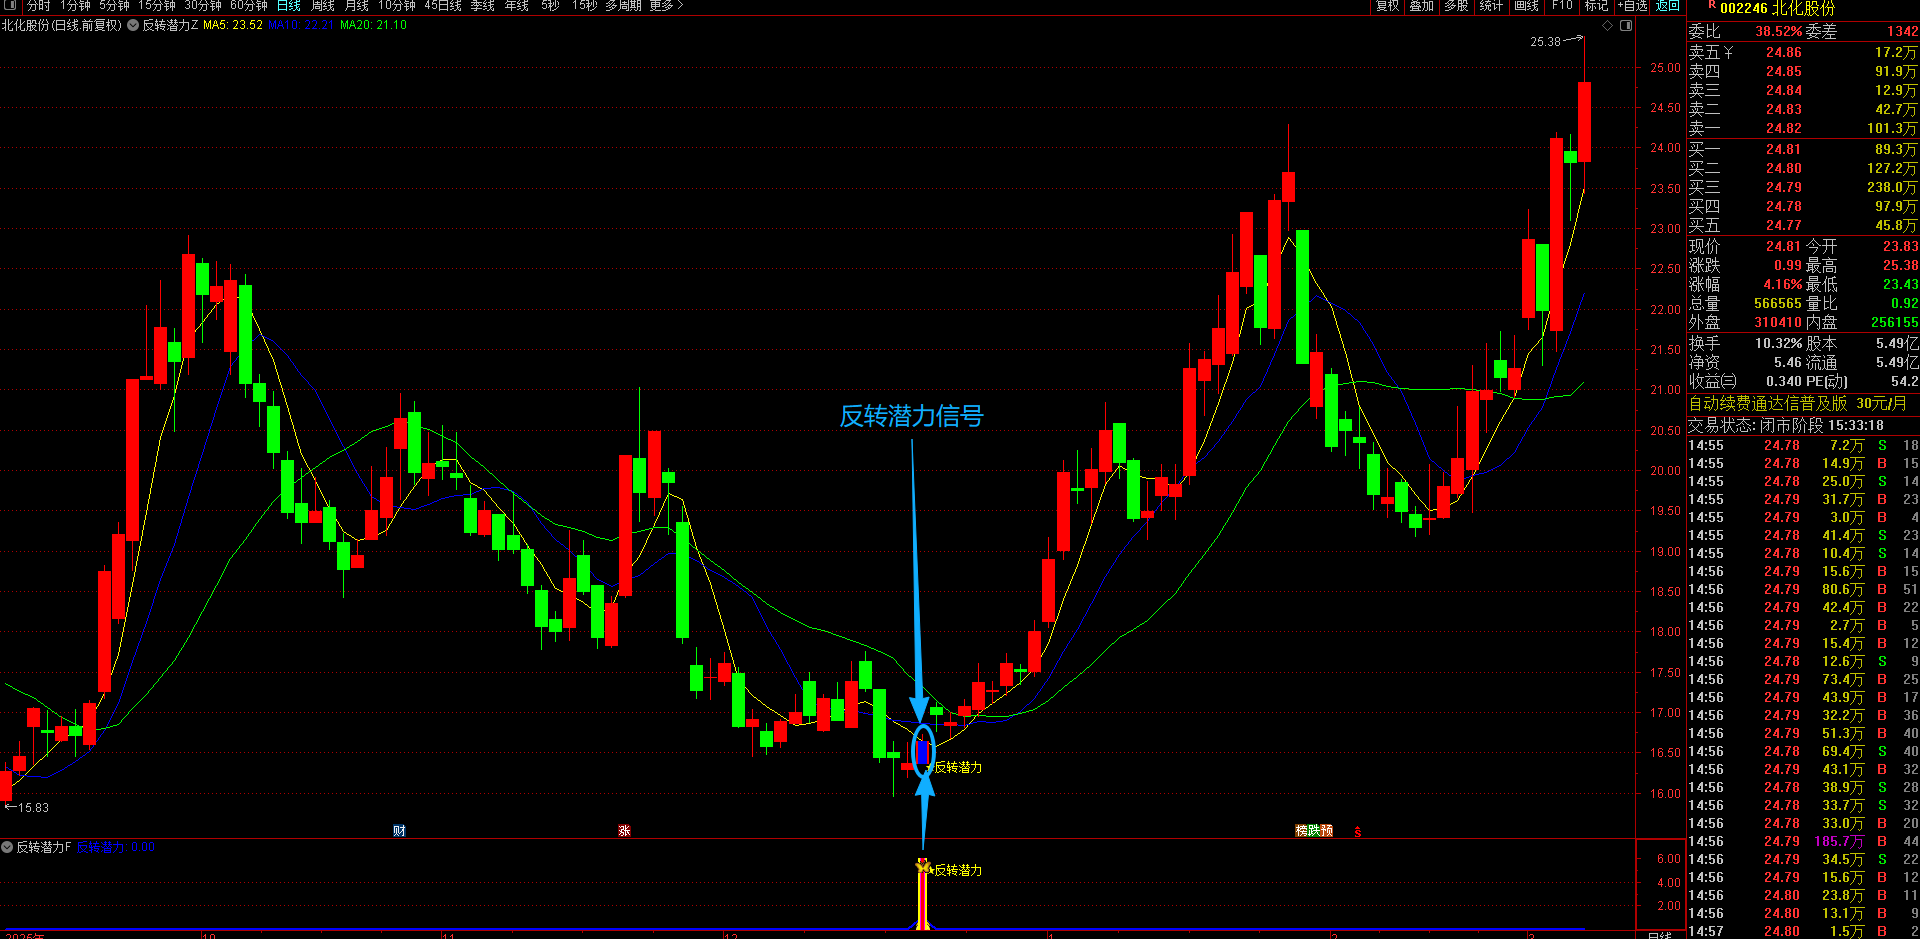Open F10 company information

point(1562,5)
